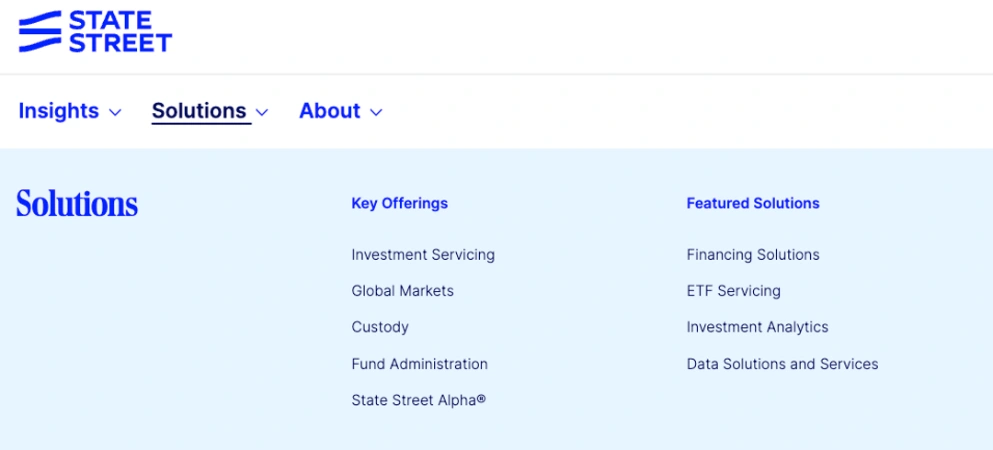Image resolution: width=993 pixels, height=450 pixels.
Task: Click the large Solutions heading
Action: (77, 203)
